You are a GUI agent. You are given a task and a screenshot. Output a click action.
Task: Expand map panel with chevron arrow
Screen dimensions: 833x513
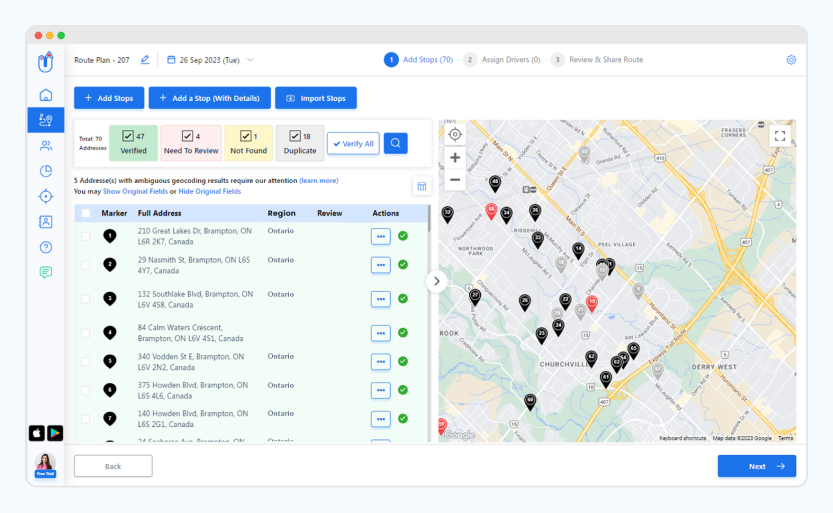[436, 281]
